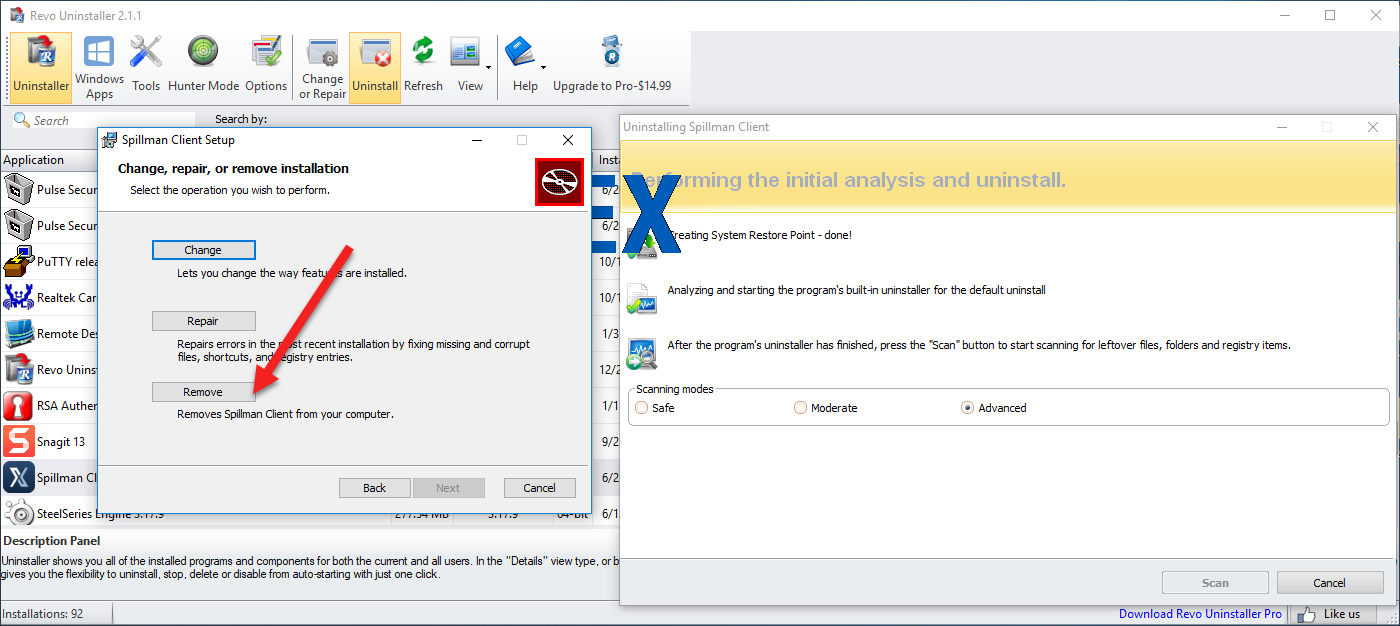Select the Remote Desktop program icon
Screen dimensions: 1400x626
click(19, 334)
